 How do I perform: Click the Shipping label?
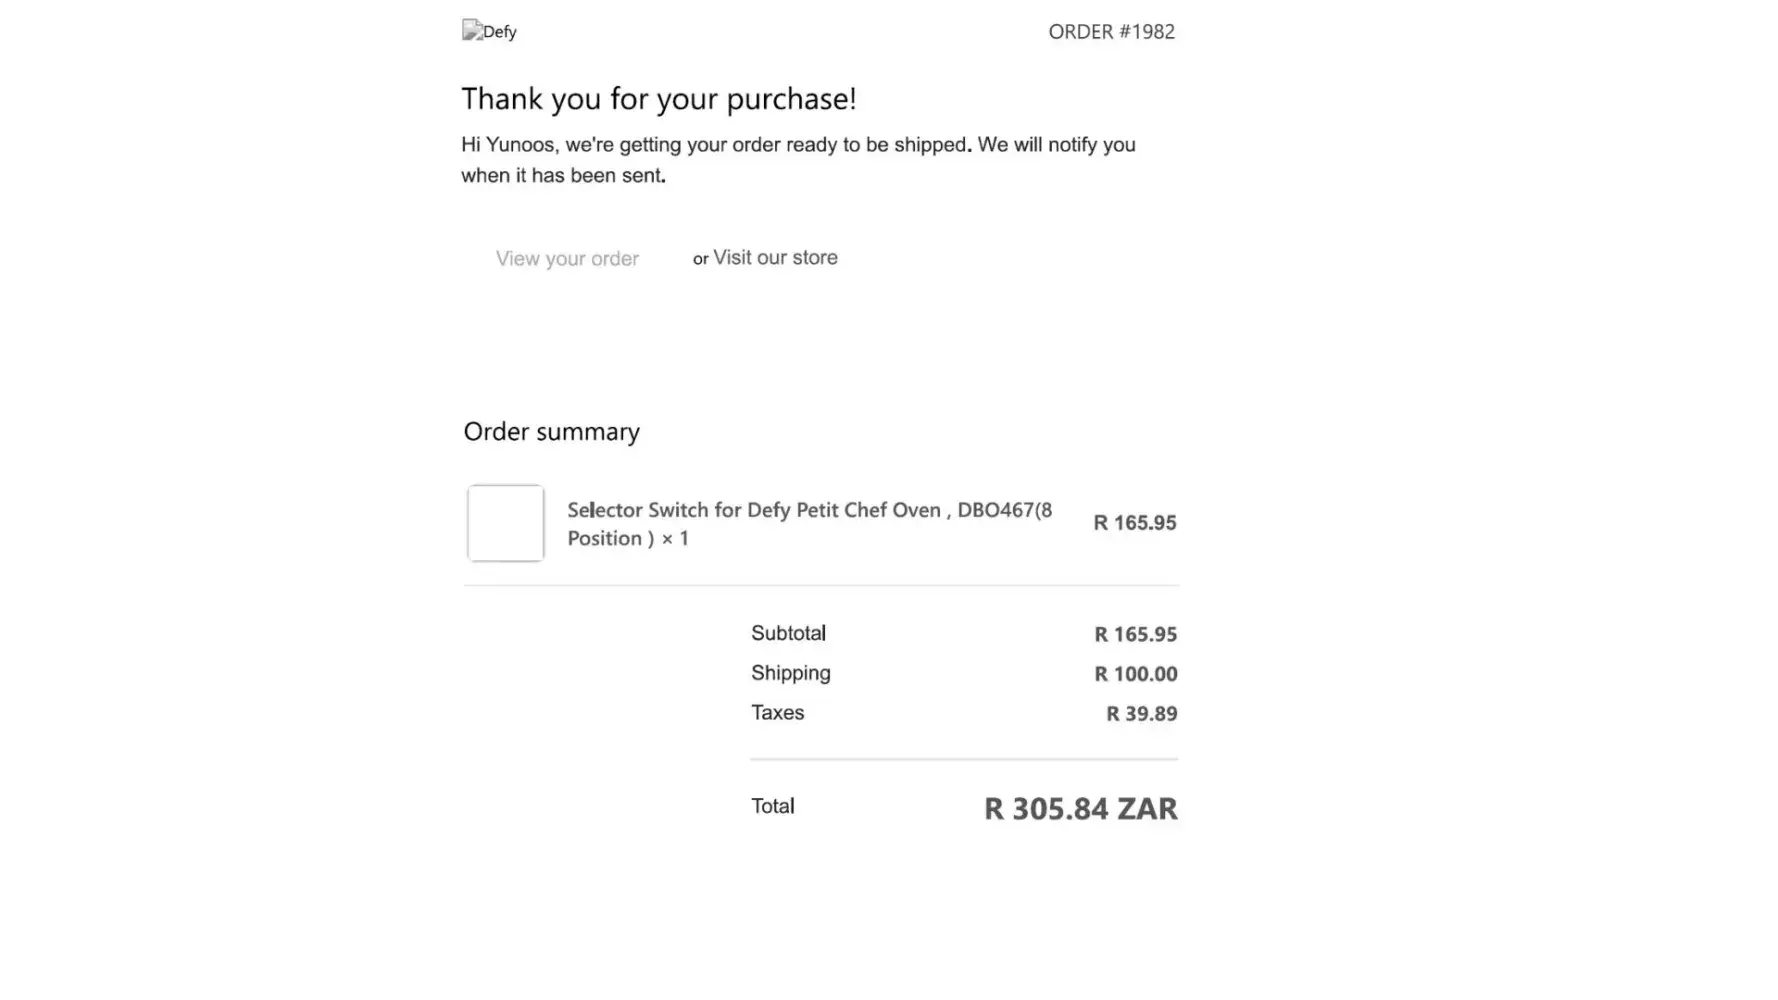tap(790, 673)
